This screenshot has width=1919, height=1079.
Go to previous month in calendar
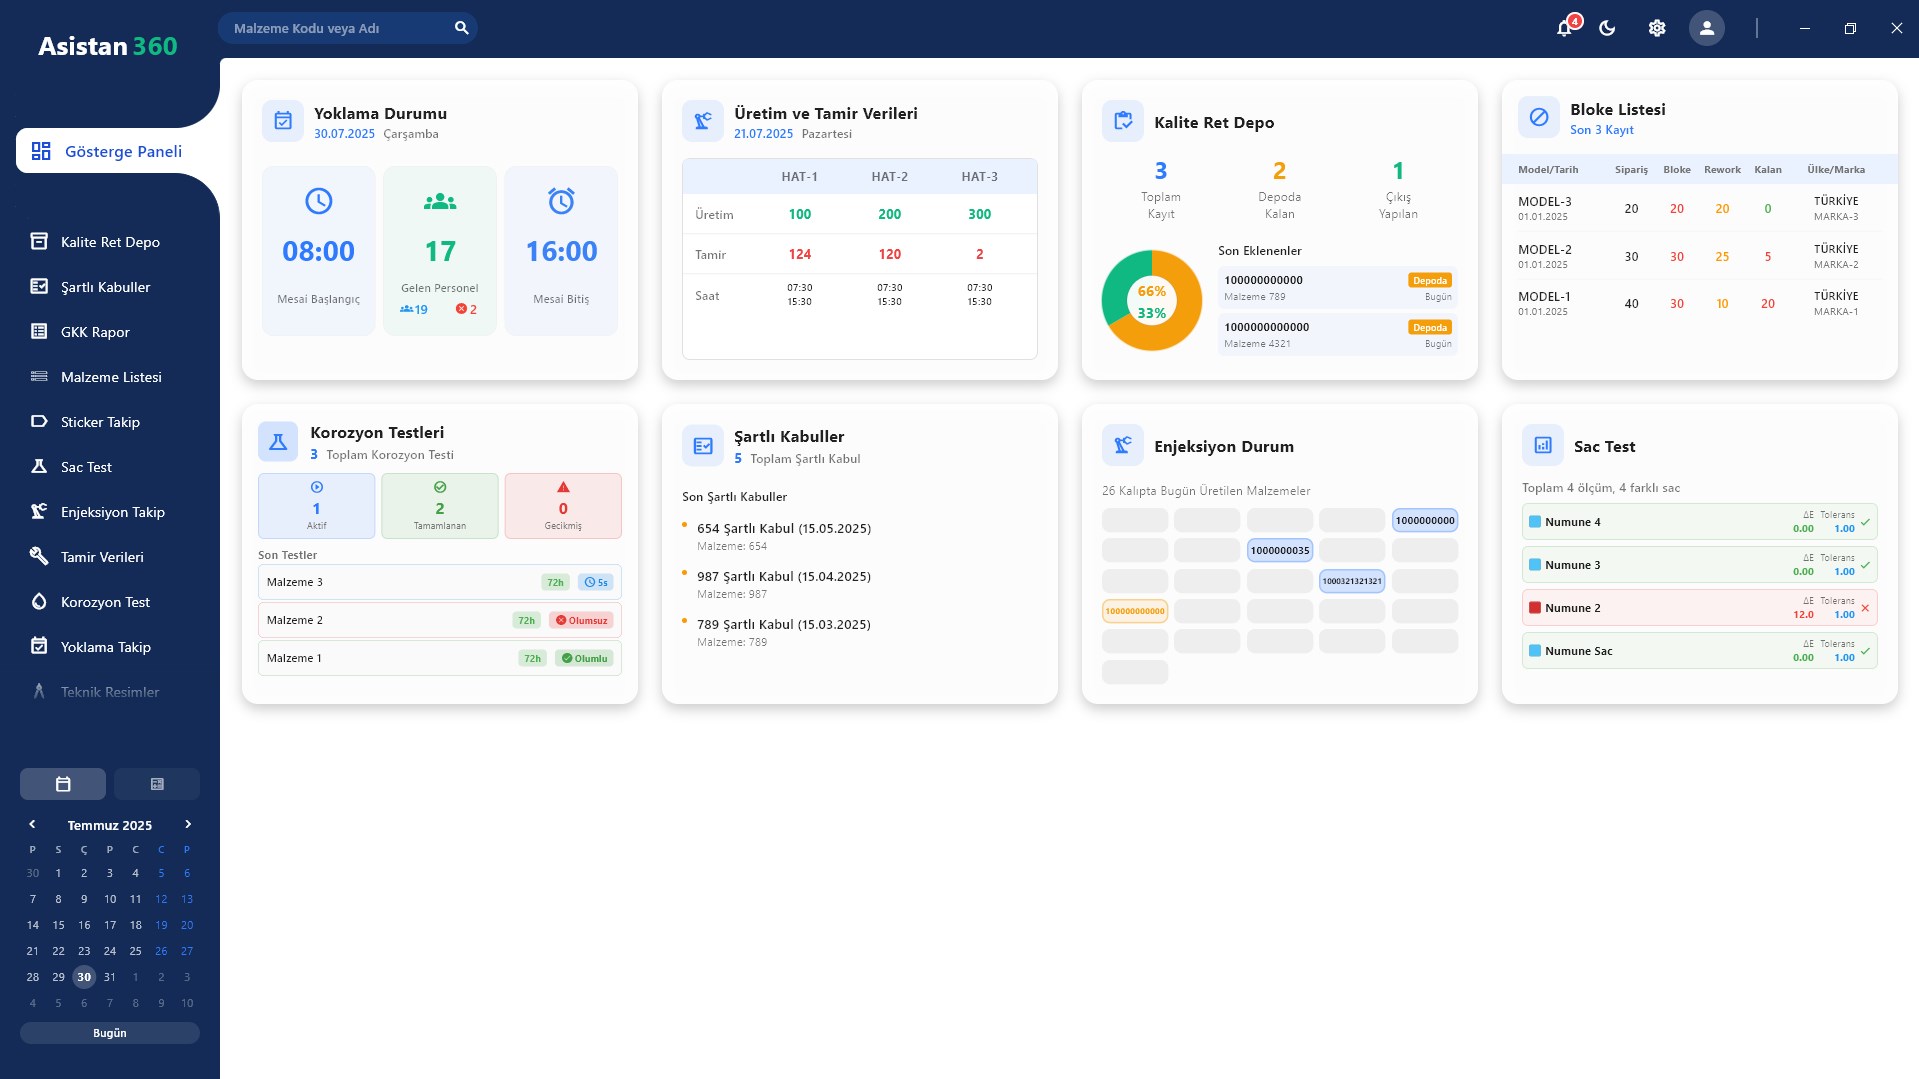32,824
